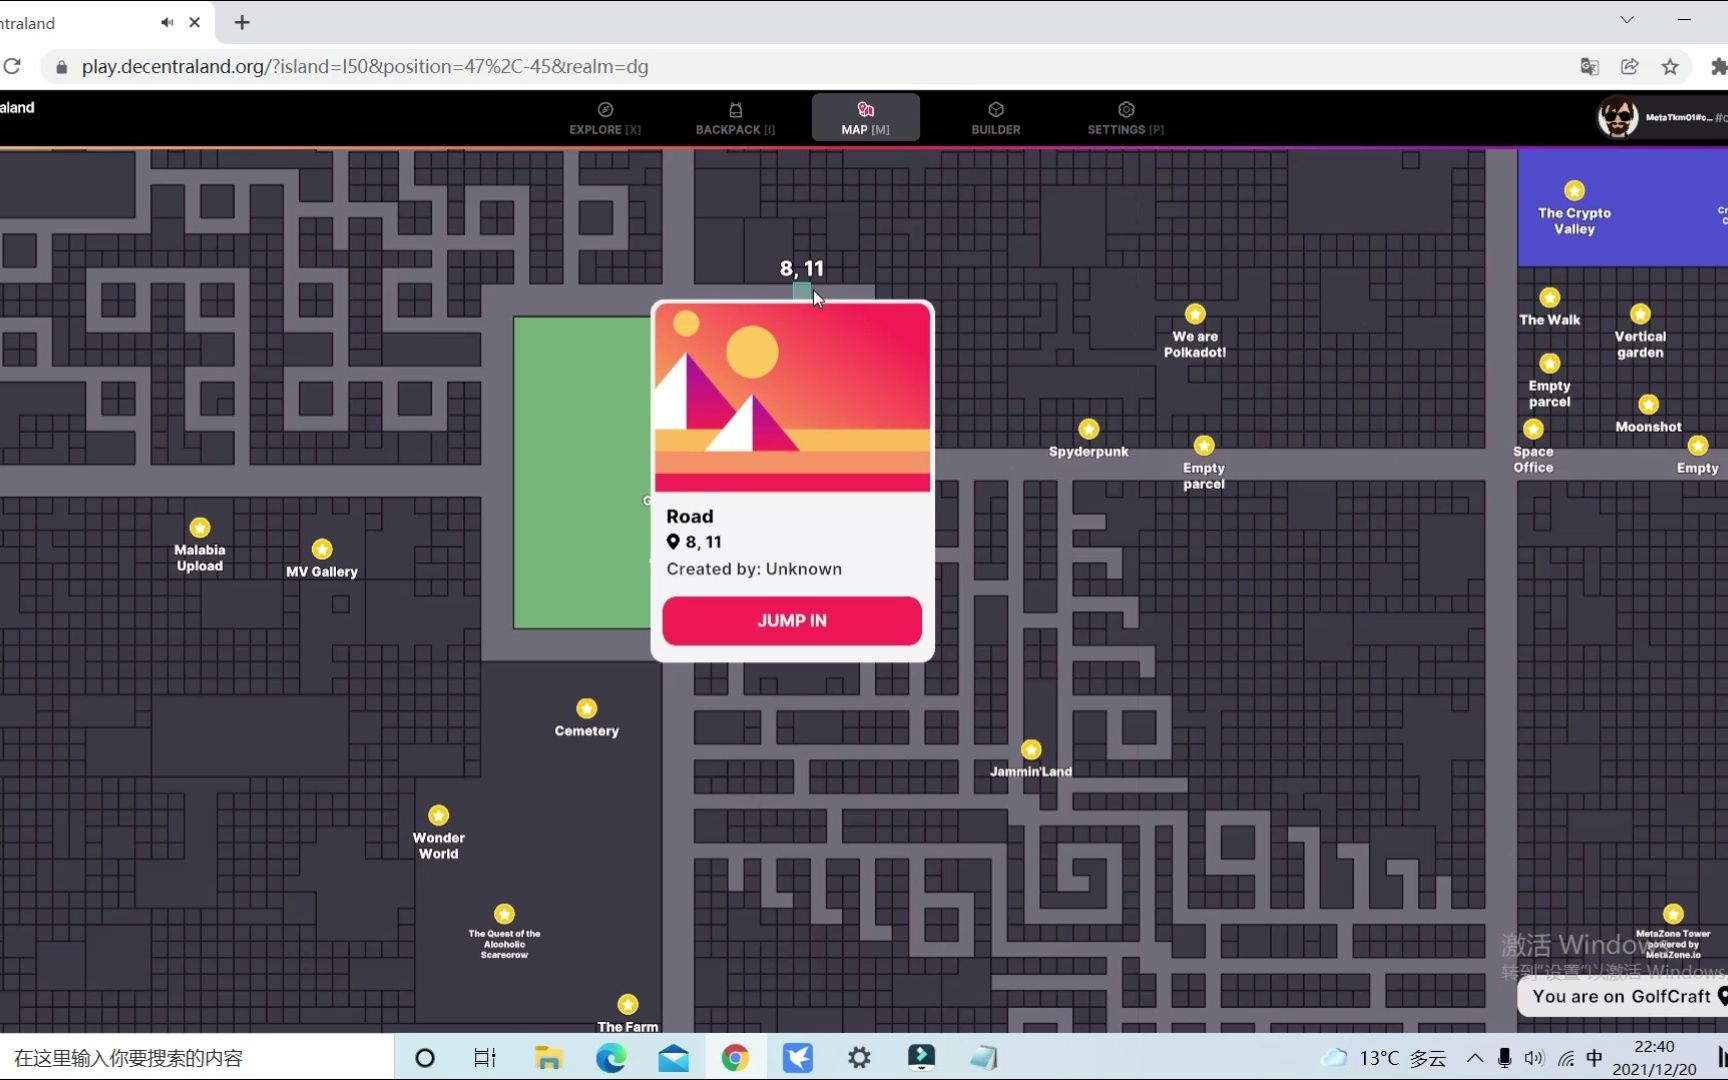Expand the tab search chevron
This screenshot has height=1080, width=1728.
click(1627, 20)
